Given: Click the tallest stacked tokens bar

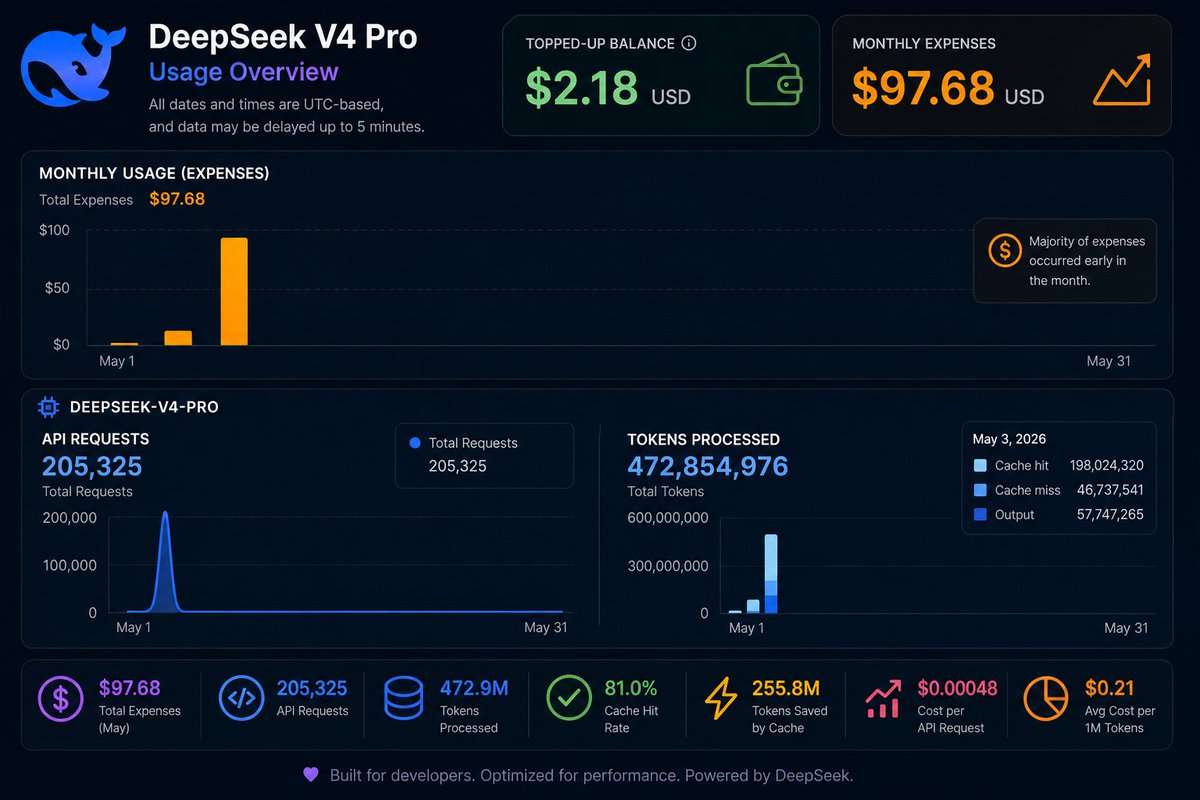Looking at the screenshot, I should [771, 574].
